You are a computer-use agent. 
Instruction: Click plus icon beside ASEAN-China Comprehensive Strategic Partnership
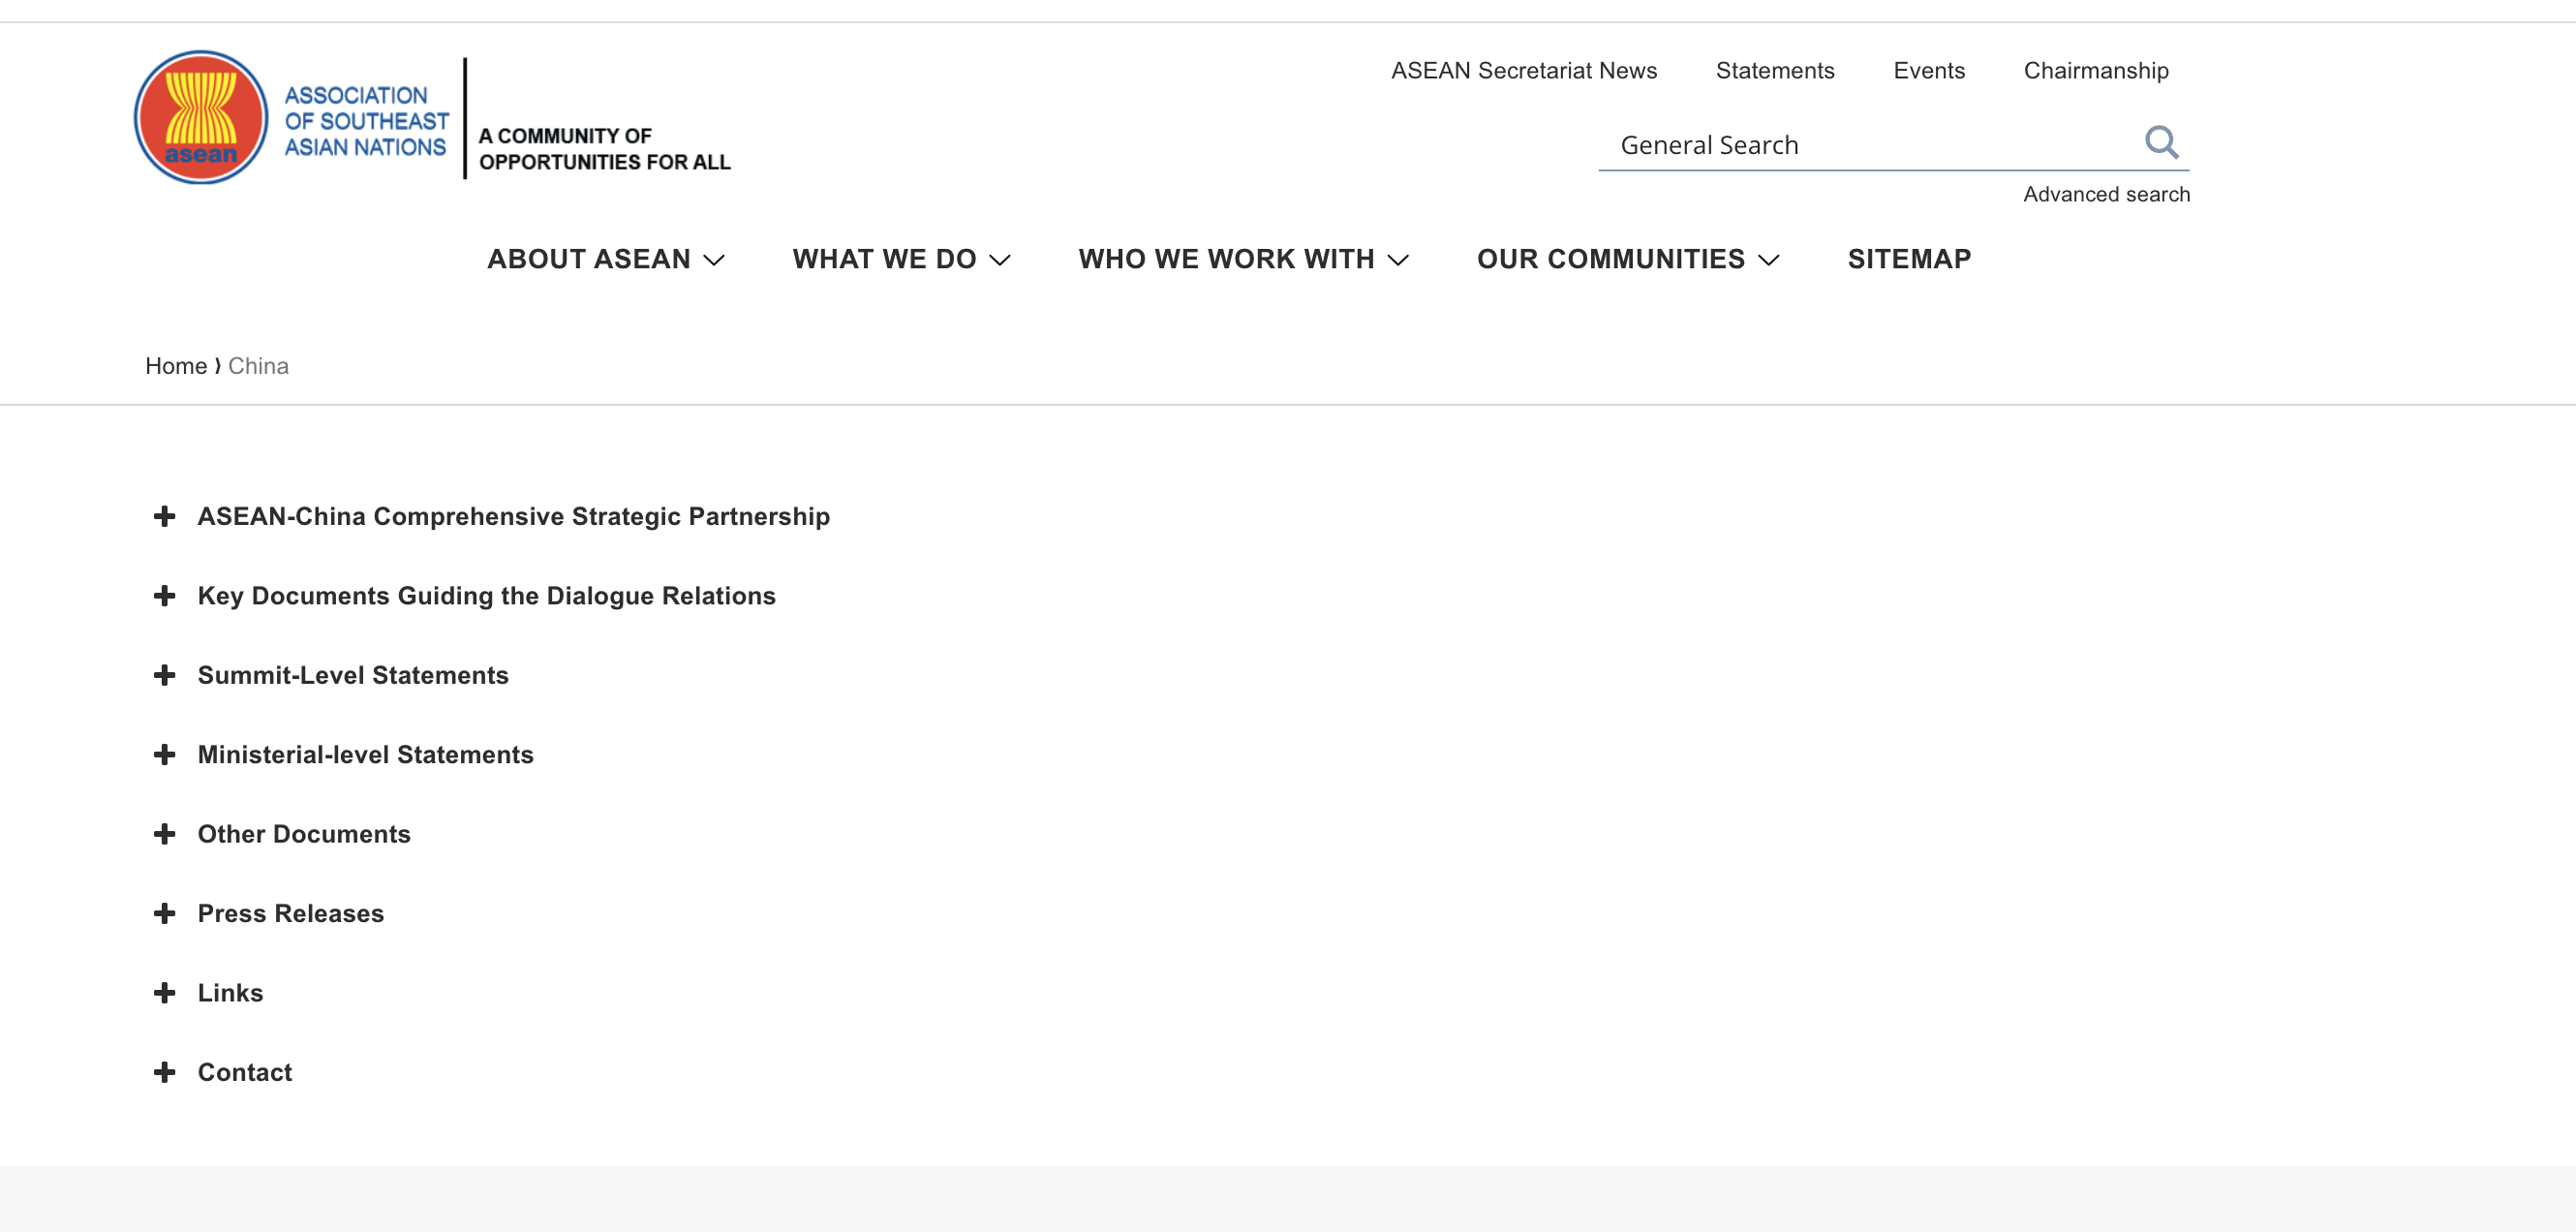pos(165,516)
